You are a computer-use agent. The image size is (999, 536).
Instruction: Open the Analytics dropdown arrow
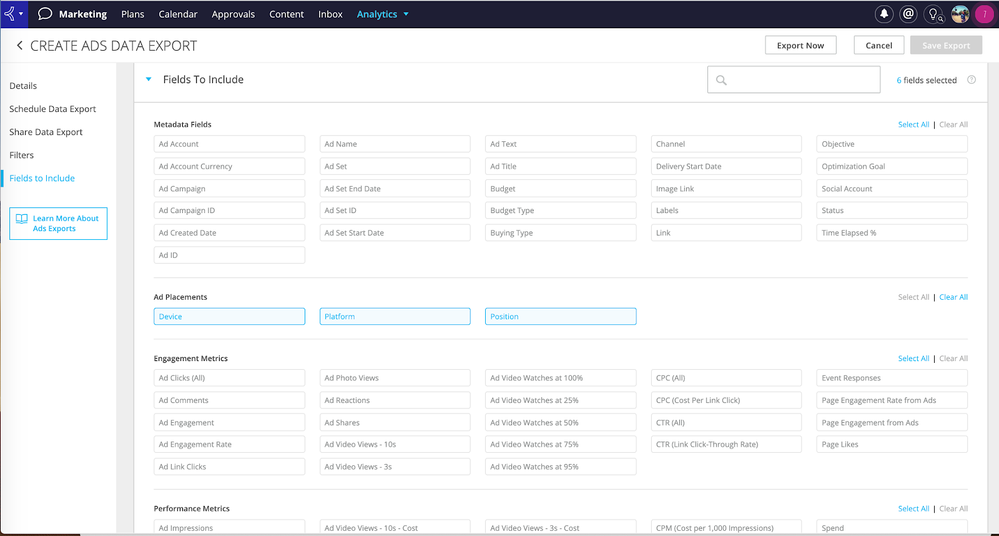click(x=406, y=14)
